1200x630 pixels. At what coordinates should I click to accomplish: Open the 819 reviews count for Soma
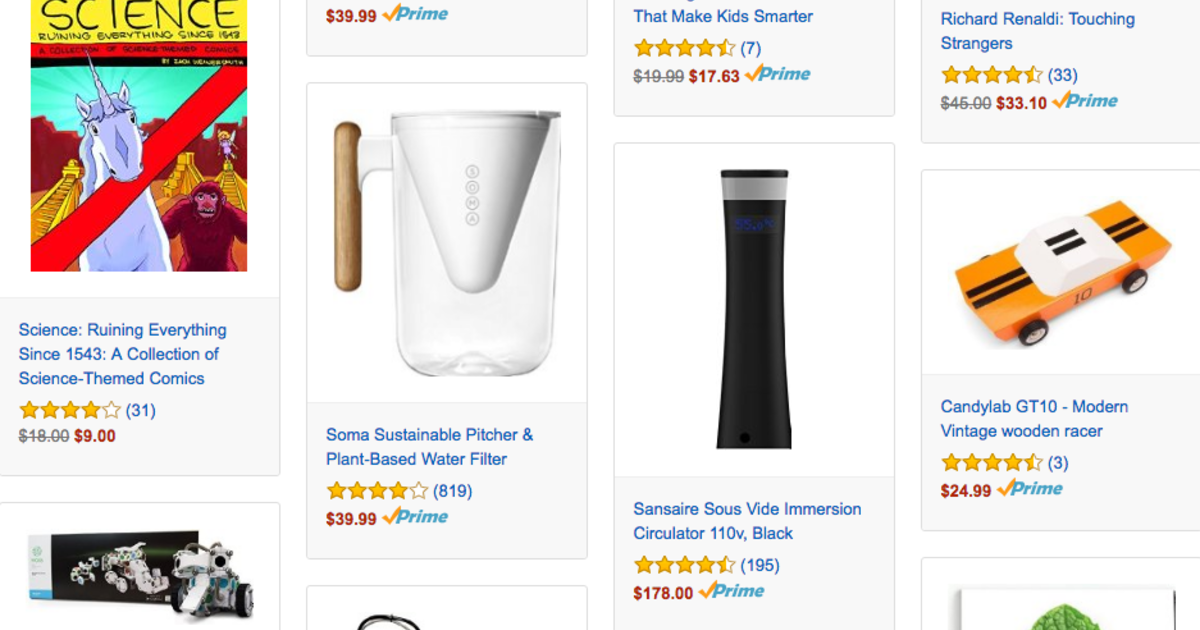point(452,491)
